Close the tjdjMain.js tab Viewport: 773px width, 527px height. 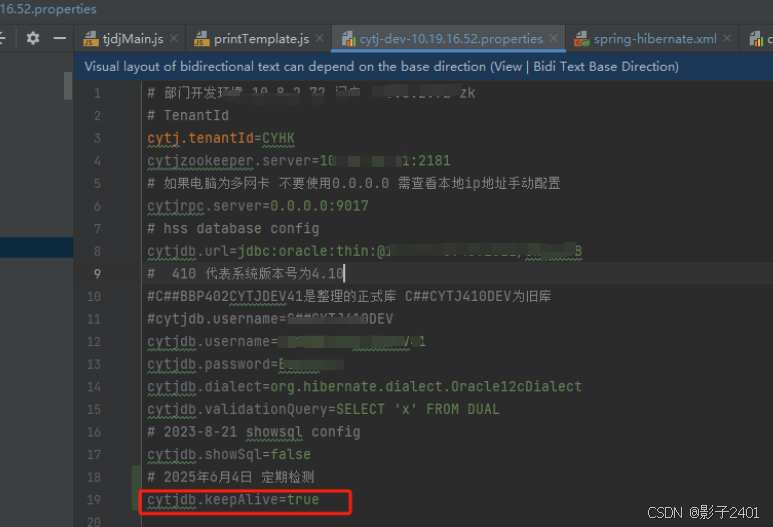(174, 38)
